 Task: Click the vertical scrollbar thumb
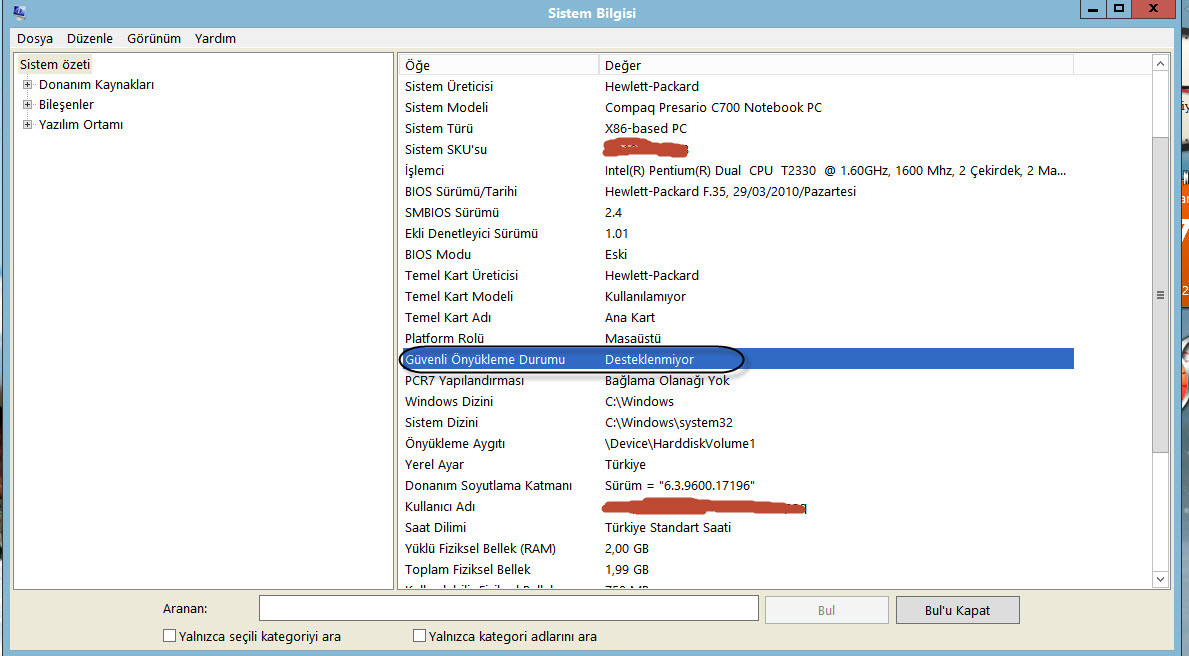[1160, 295]
